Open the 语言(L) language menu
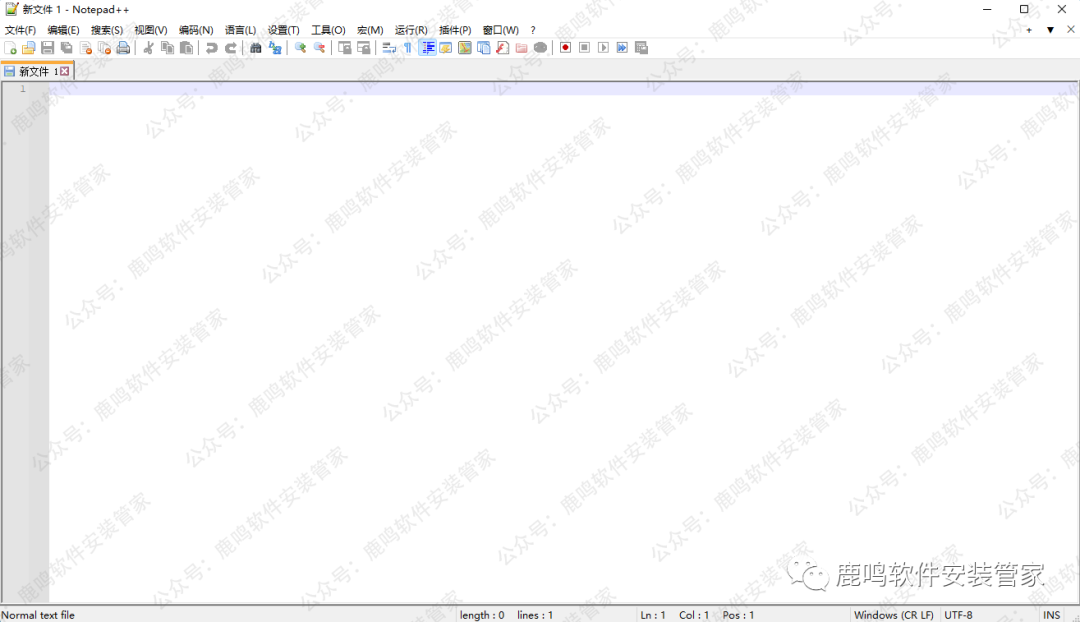1080x622 pixels. click(240, 30)
